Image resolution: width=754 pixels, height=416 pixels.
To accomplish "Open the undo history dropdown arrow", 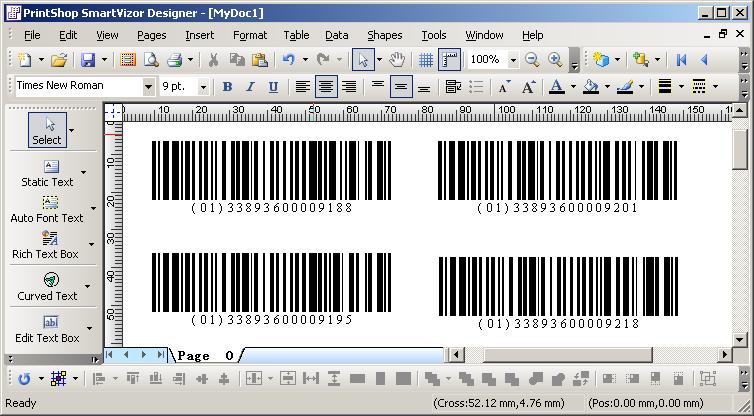I will click(x=305, y=60).
